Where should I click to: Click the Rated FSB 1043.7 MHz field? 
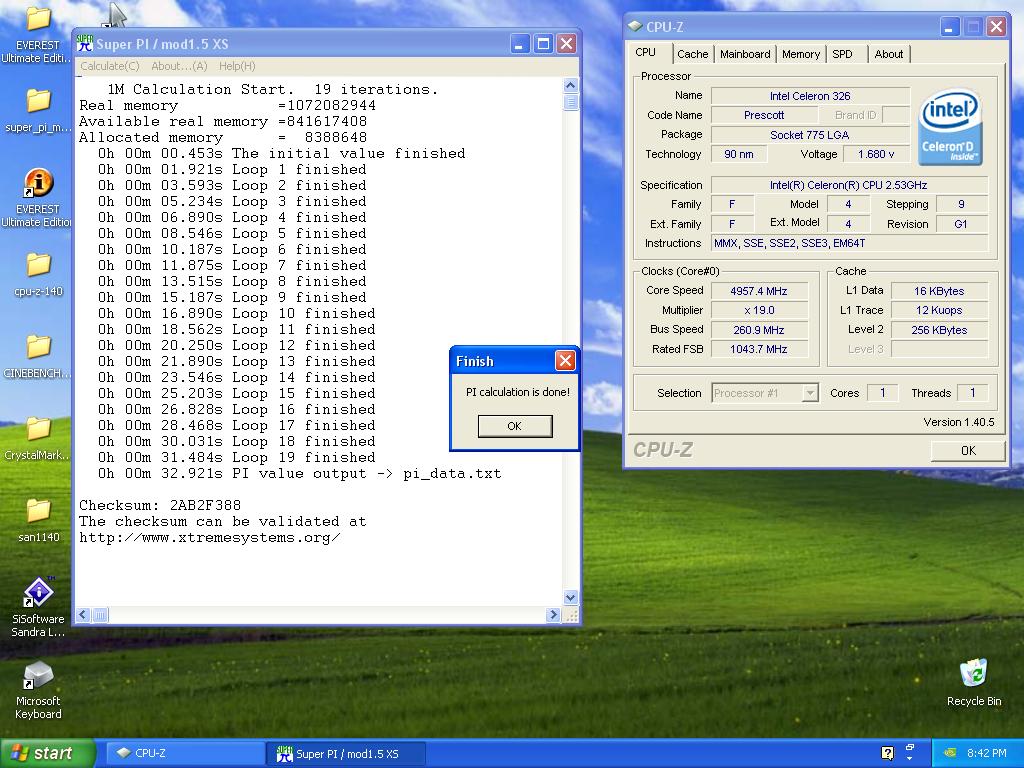[x=759, y=349]
